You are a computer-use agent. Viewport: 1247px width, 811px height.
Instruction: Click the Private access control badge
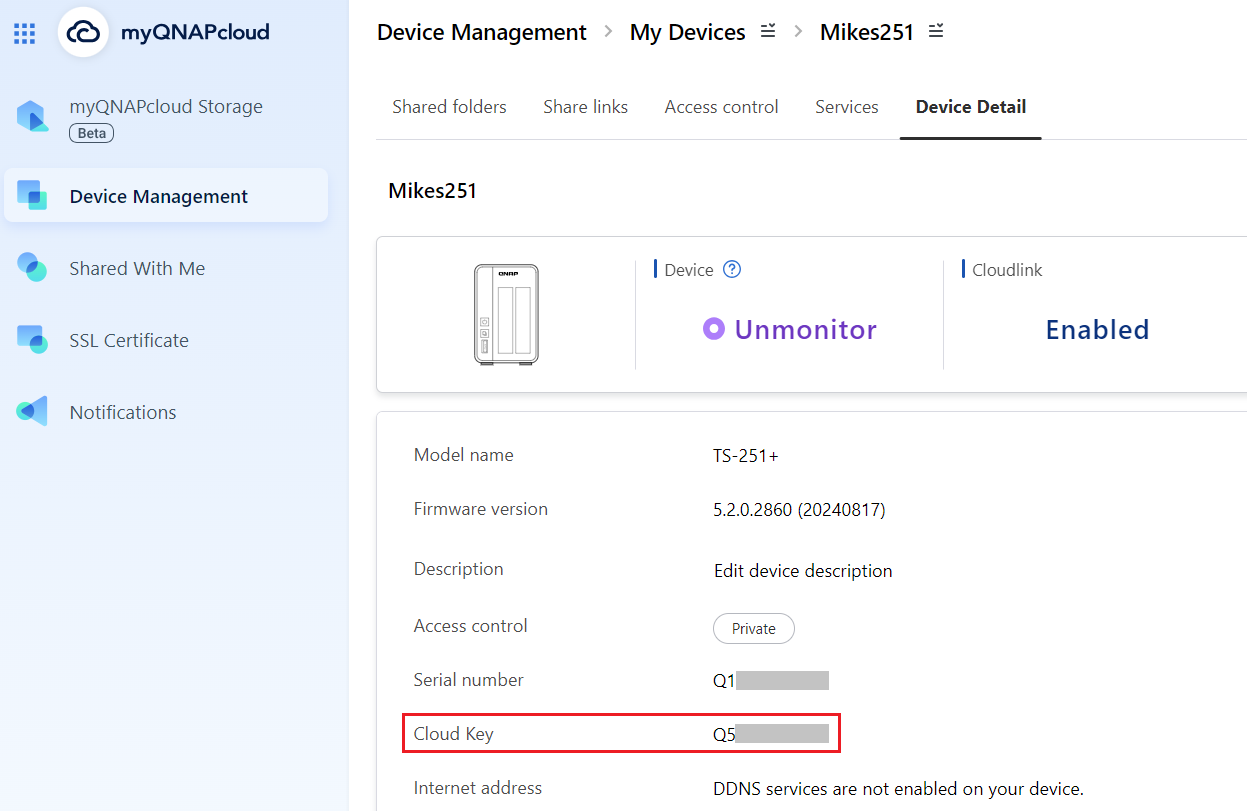(753, 628)
